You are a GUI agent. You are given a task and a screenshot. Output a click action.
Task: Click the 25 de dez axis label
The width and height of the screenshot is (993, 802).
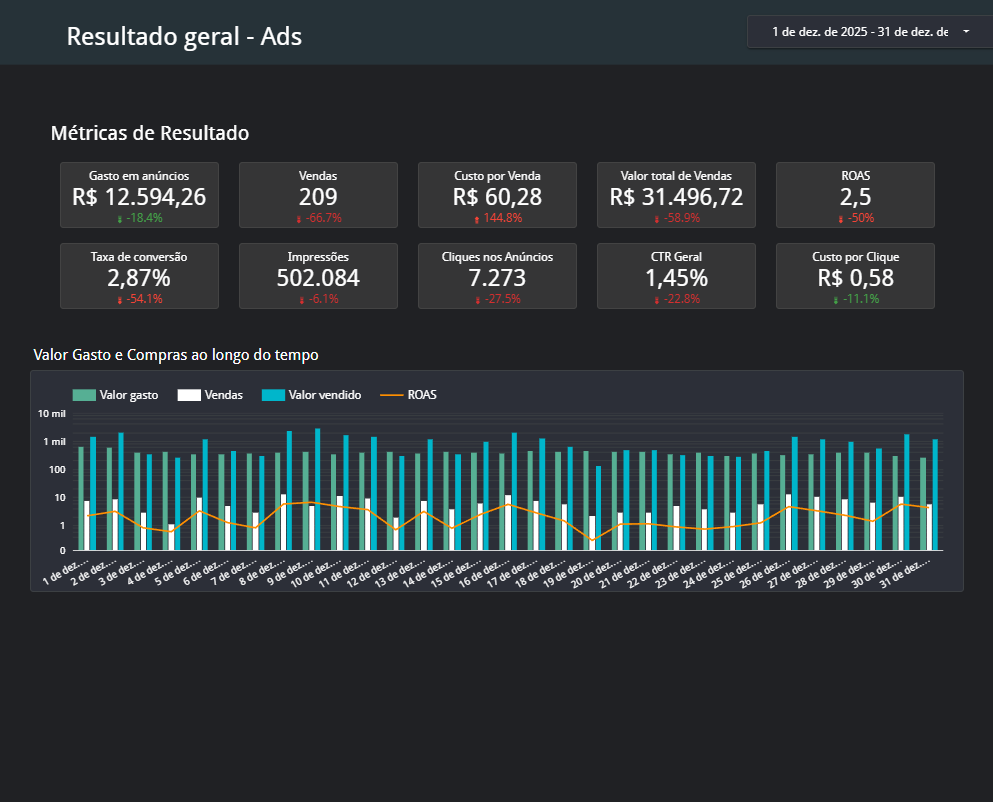735,573
